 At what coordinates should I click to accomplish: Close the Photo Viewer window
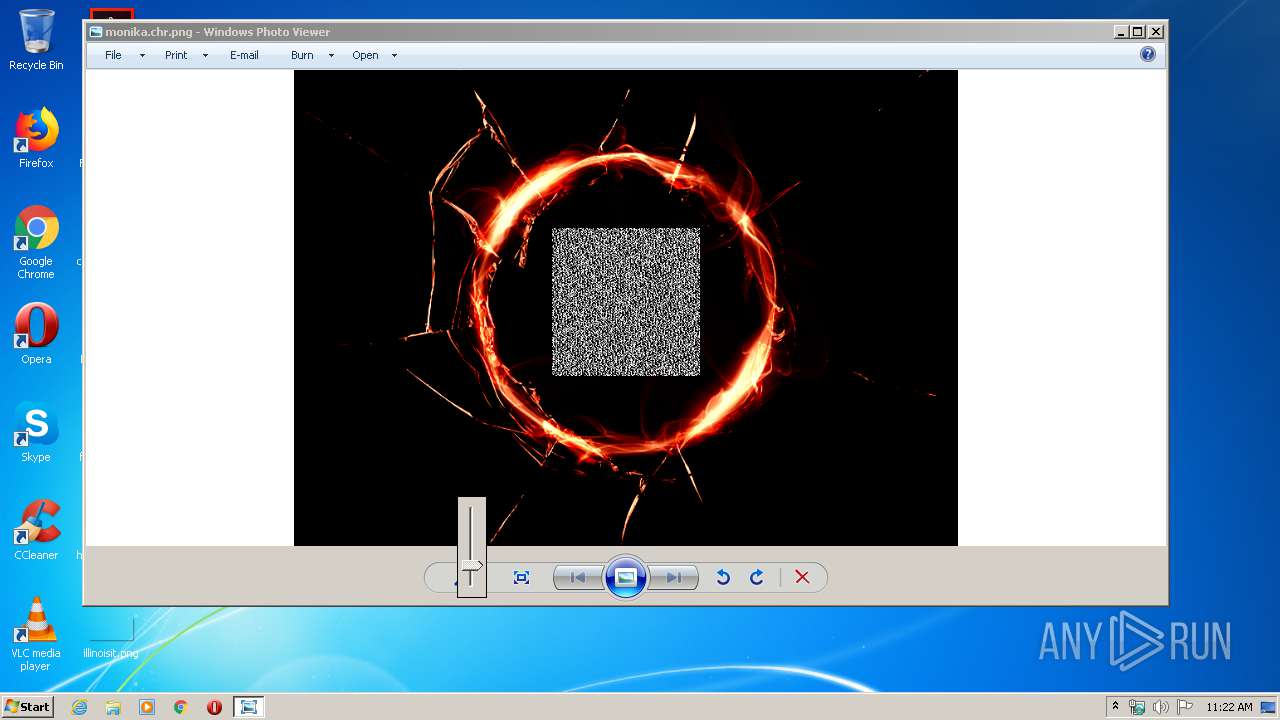(1155, 32)
